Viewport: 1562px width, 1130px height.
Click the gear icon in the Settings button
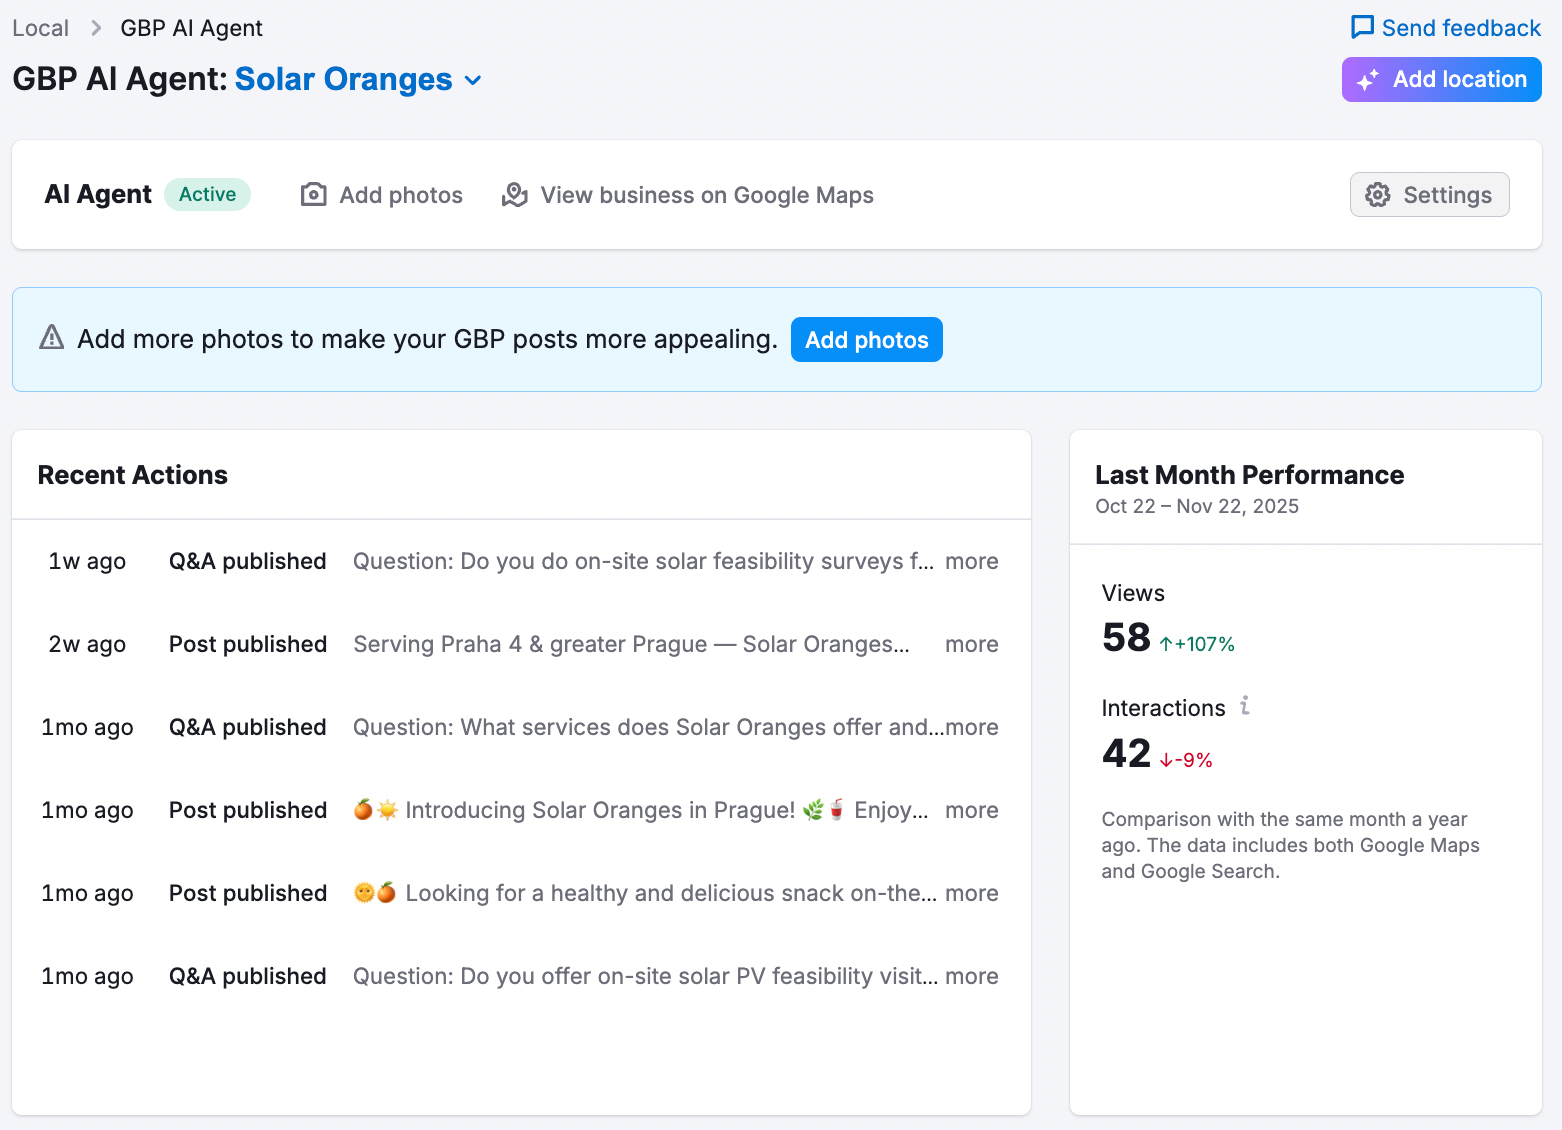click(x=1378, y=194)
